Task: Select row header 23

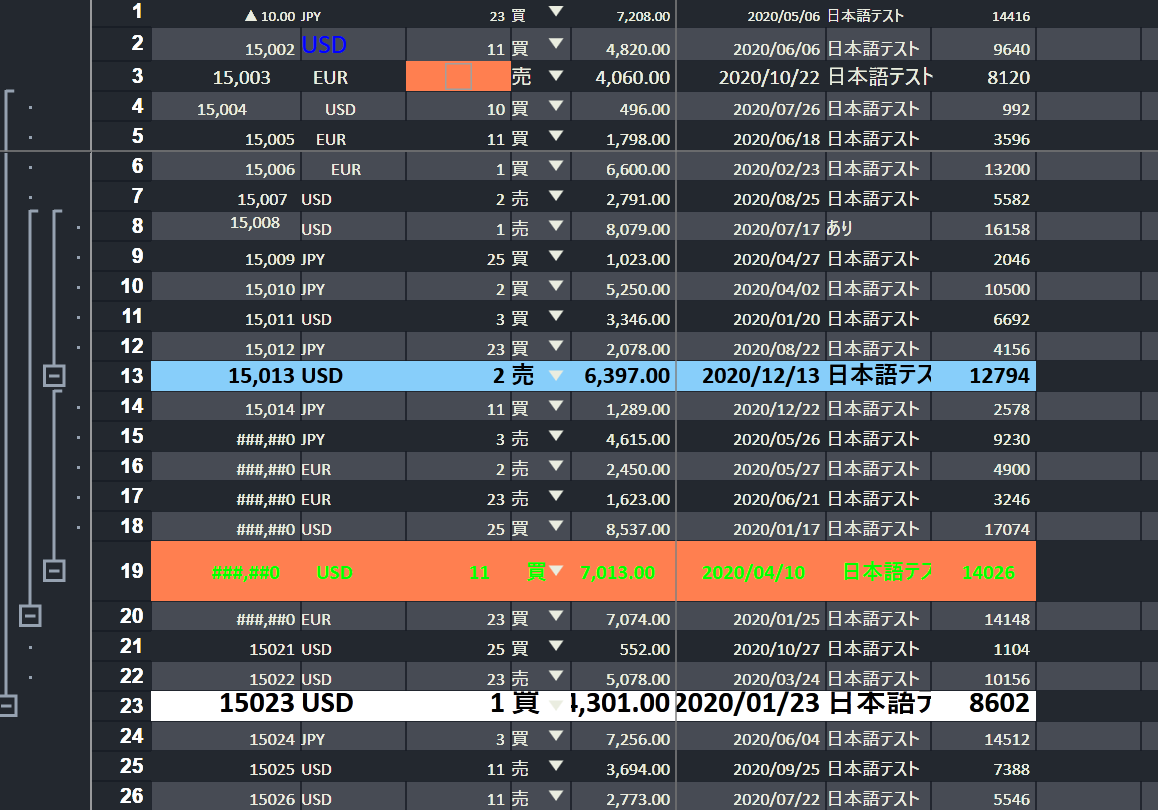Action: tap(131, 705)
